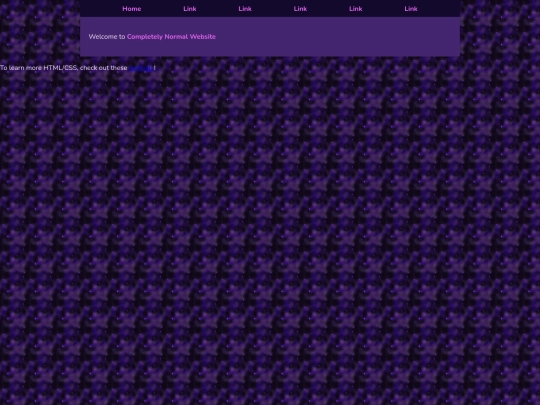Image resolution: width=540 pixels, height=405 pixels.
Task: Click the last Link in the navbar
Action: pos(411,9)
